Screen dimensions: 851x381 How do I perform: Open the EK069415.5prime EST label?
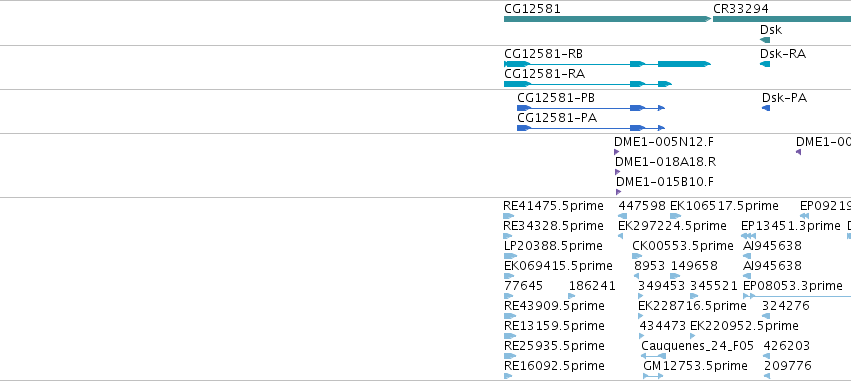pyautogui.click(x=558, y=266)
